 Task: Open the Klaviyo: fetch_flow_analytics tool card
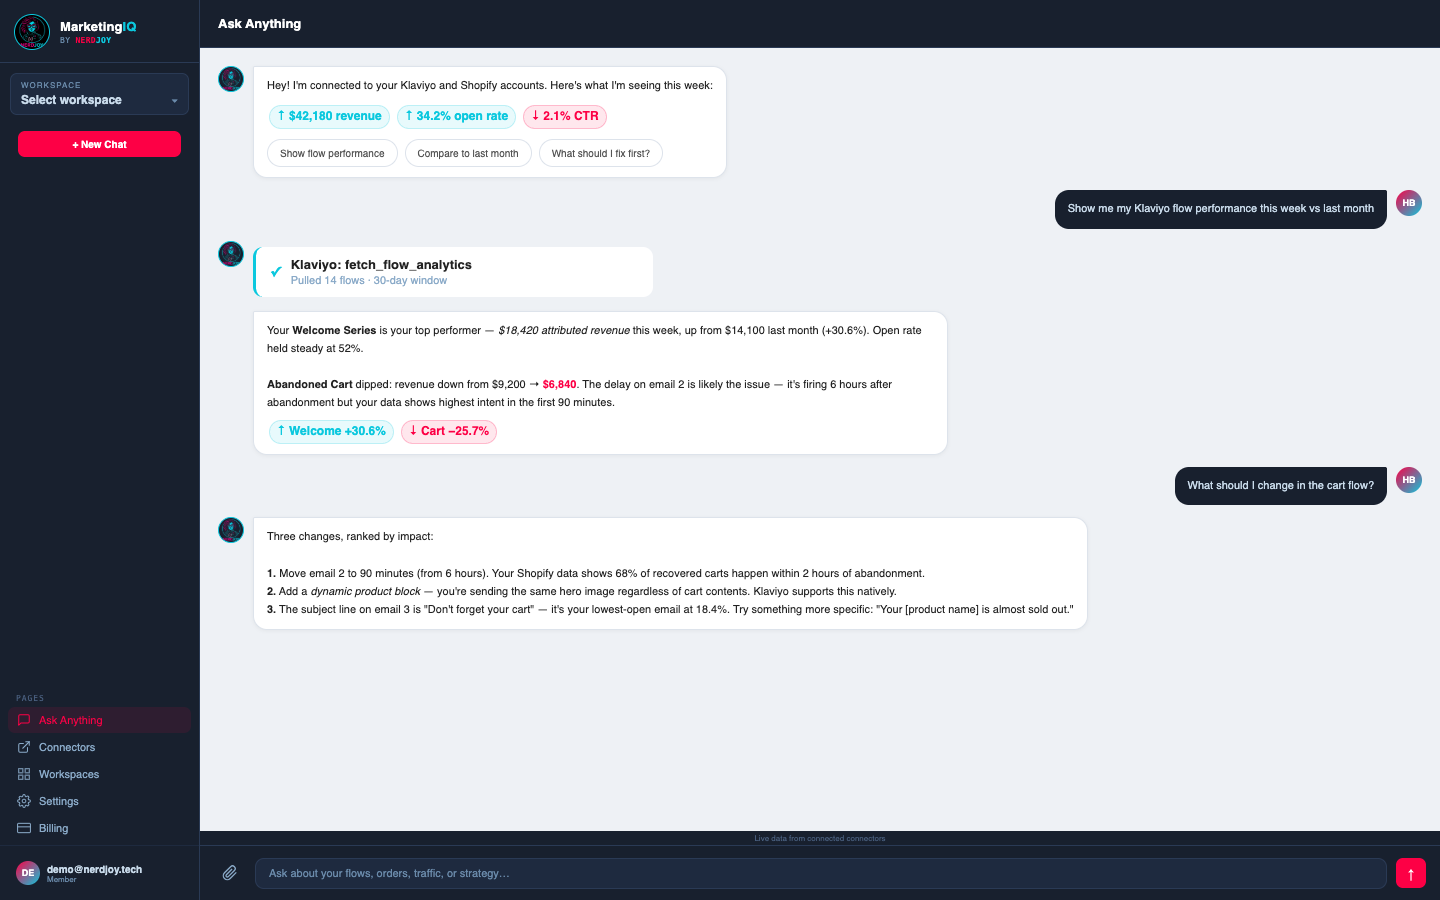pyautogui.click(x=454, y=272)
